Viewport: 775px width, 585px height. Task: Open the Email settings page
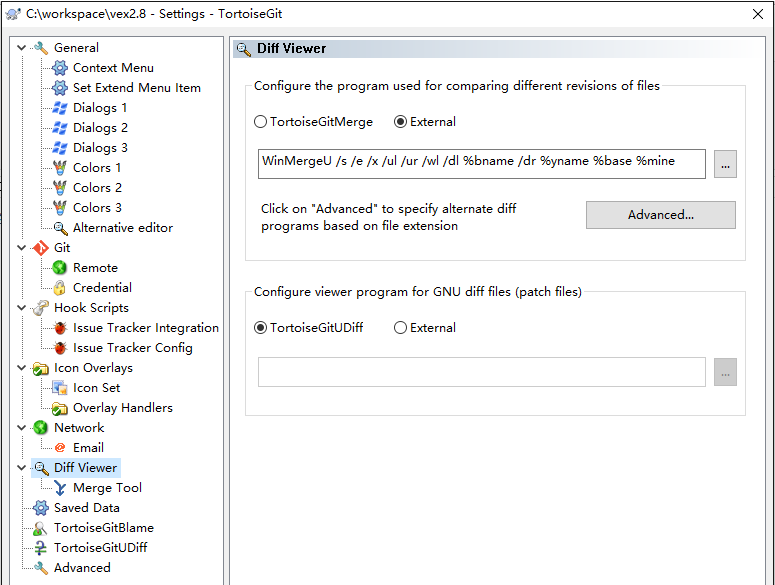point(88,448)
